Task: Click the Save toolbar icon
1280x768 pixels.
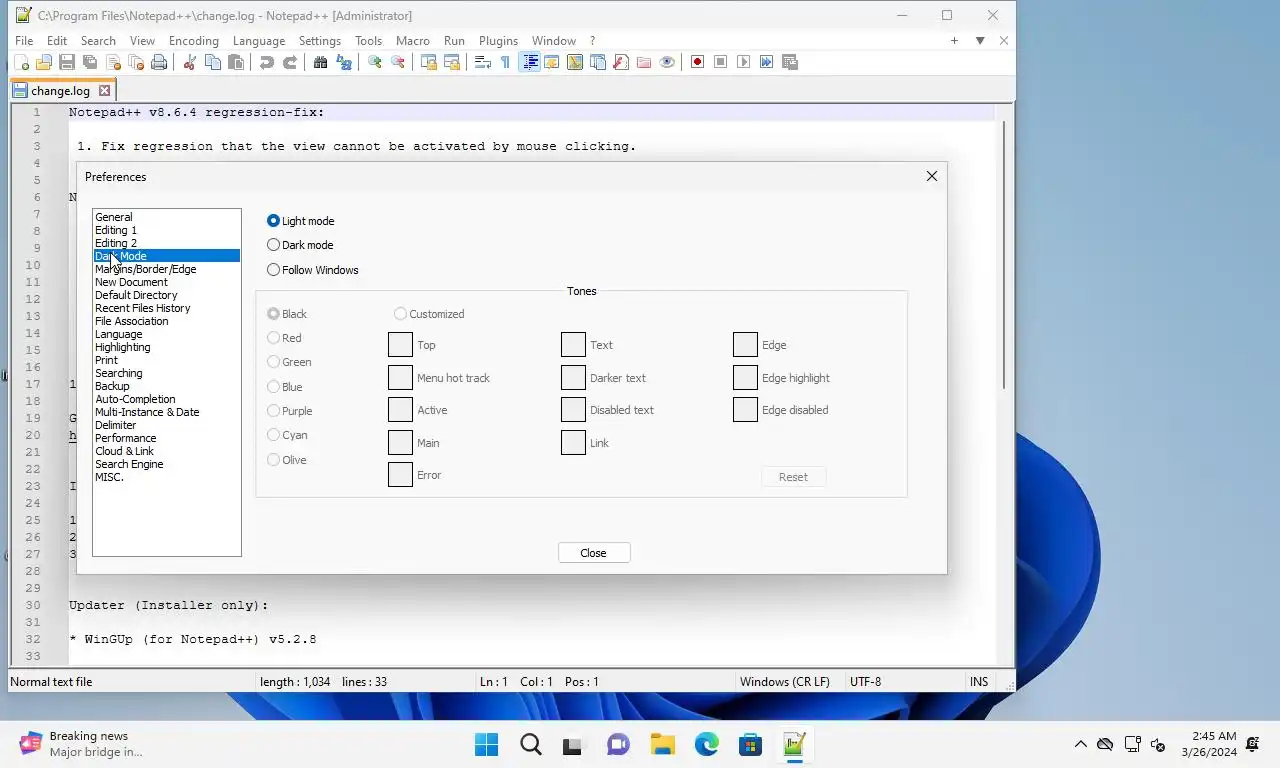Action: coord(67,62)
